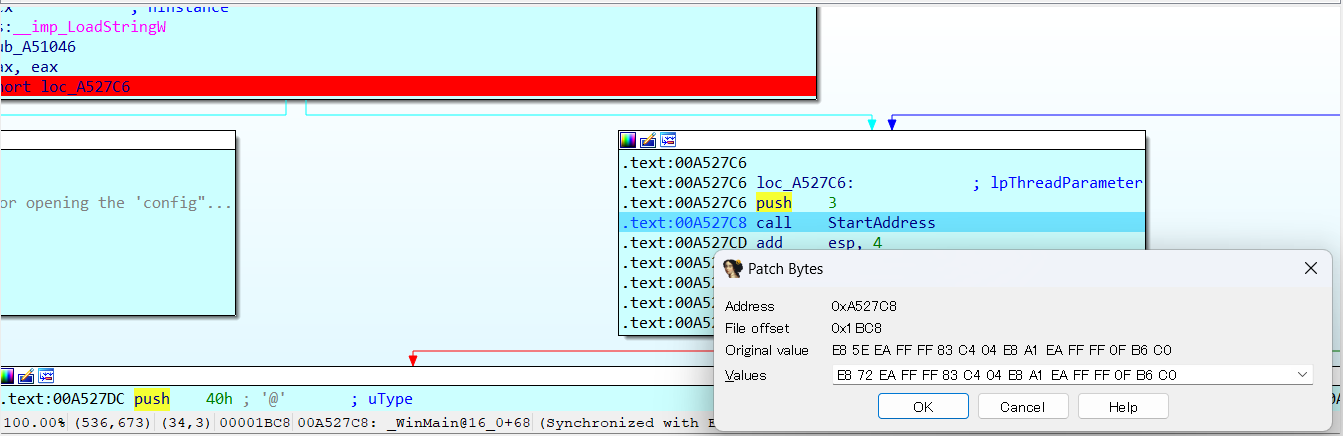Cancel the Patch Bytes dialog
Image resolution: width=1343 pixels, height=436 pixels.
point(1022,406)
